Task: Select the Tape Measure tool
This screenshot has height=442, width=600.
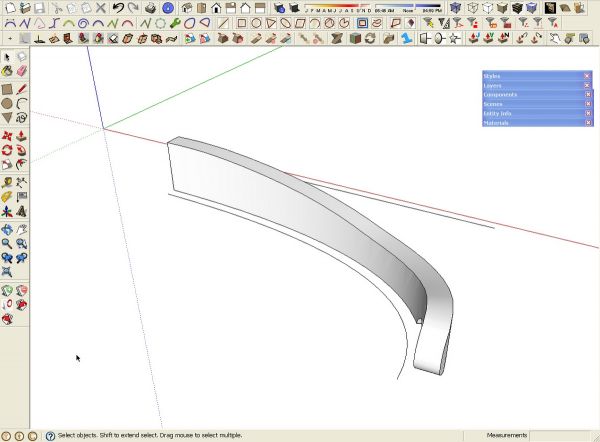Action: coord(7,183)
